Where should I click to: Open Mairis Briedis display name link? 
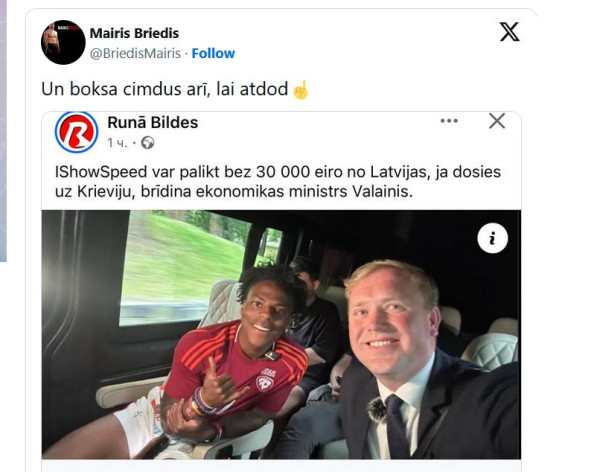point(134,33)
